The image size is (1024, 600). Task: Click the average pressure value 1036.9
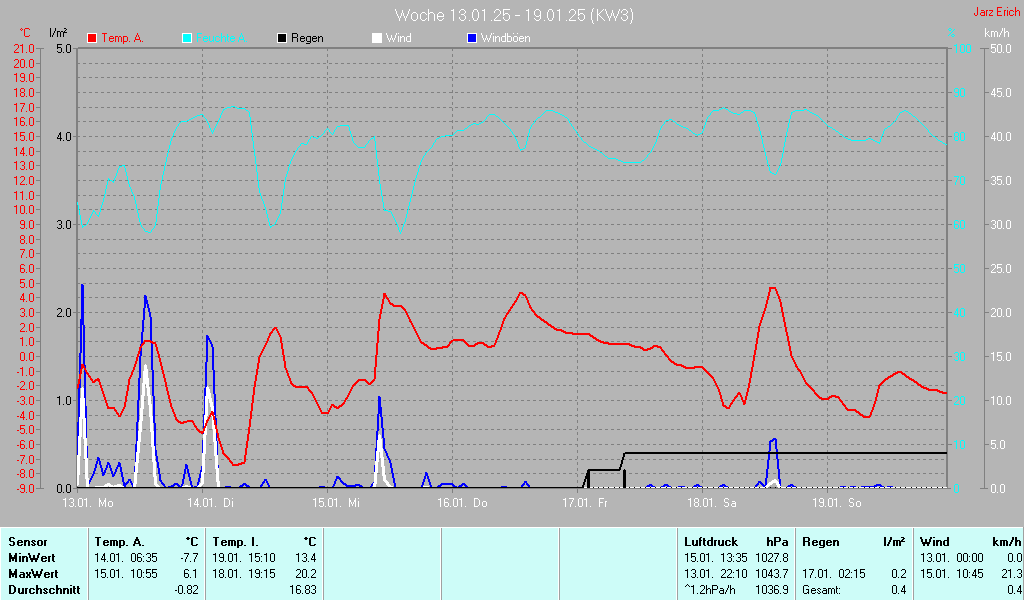pos(772,590)
